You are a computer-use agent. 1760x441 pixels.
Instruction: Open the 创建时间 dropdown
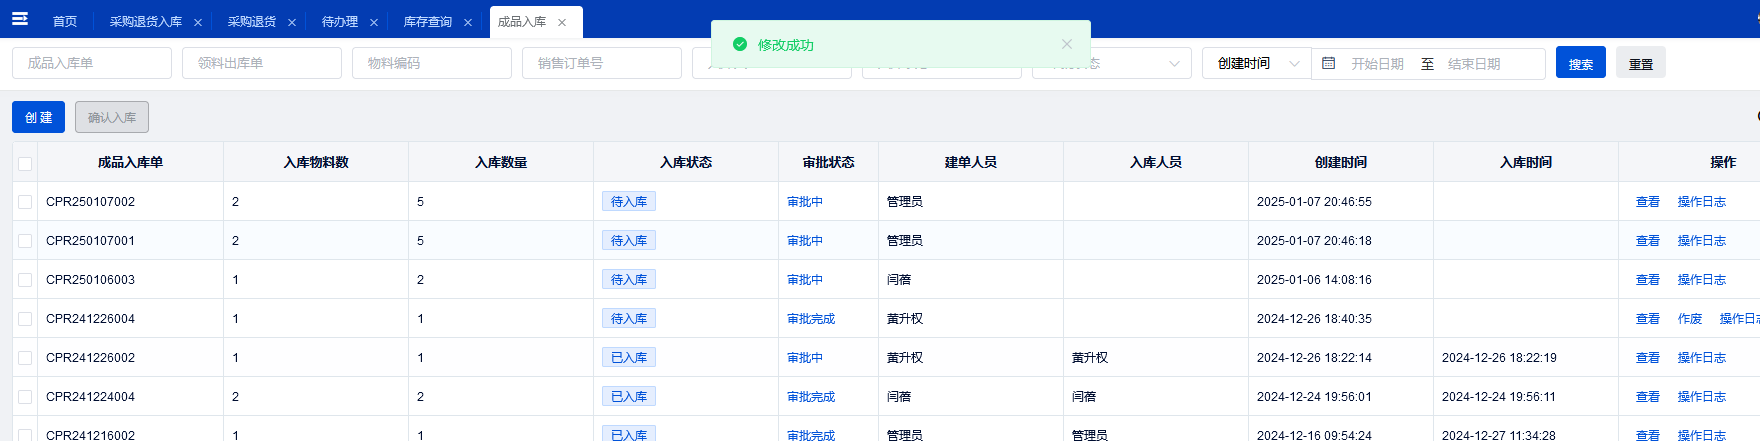point(1257,63)
